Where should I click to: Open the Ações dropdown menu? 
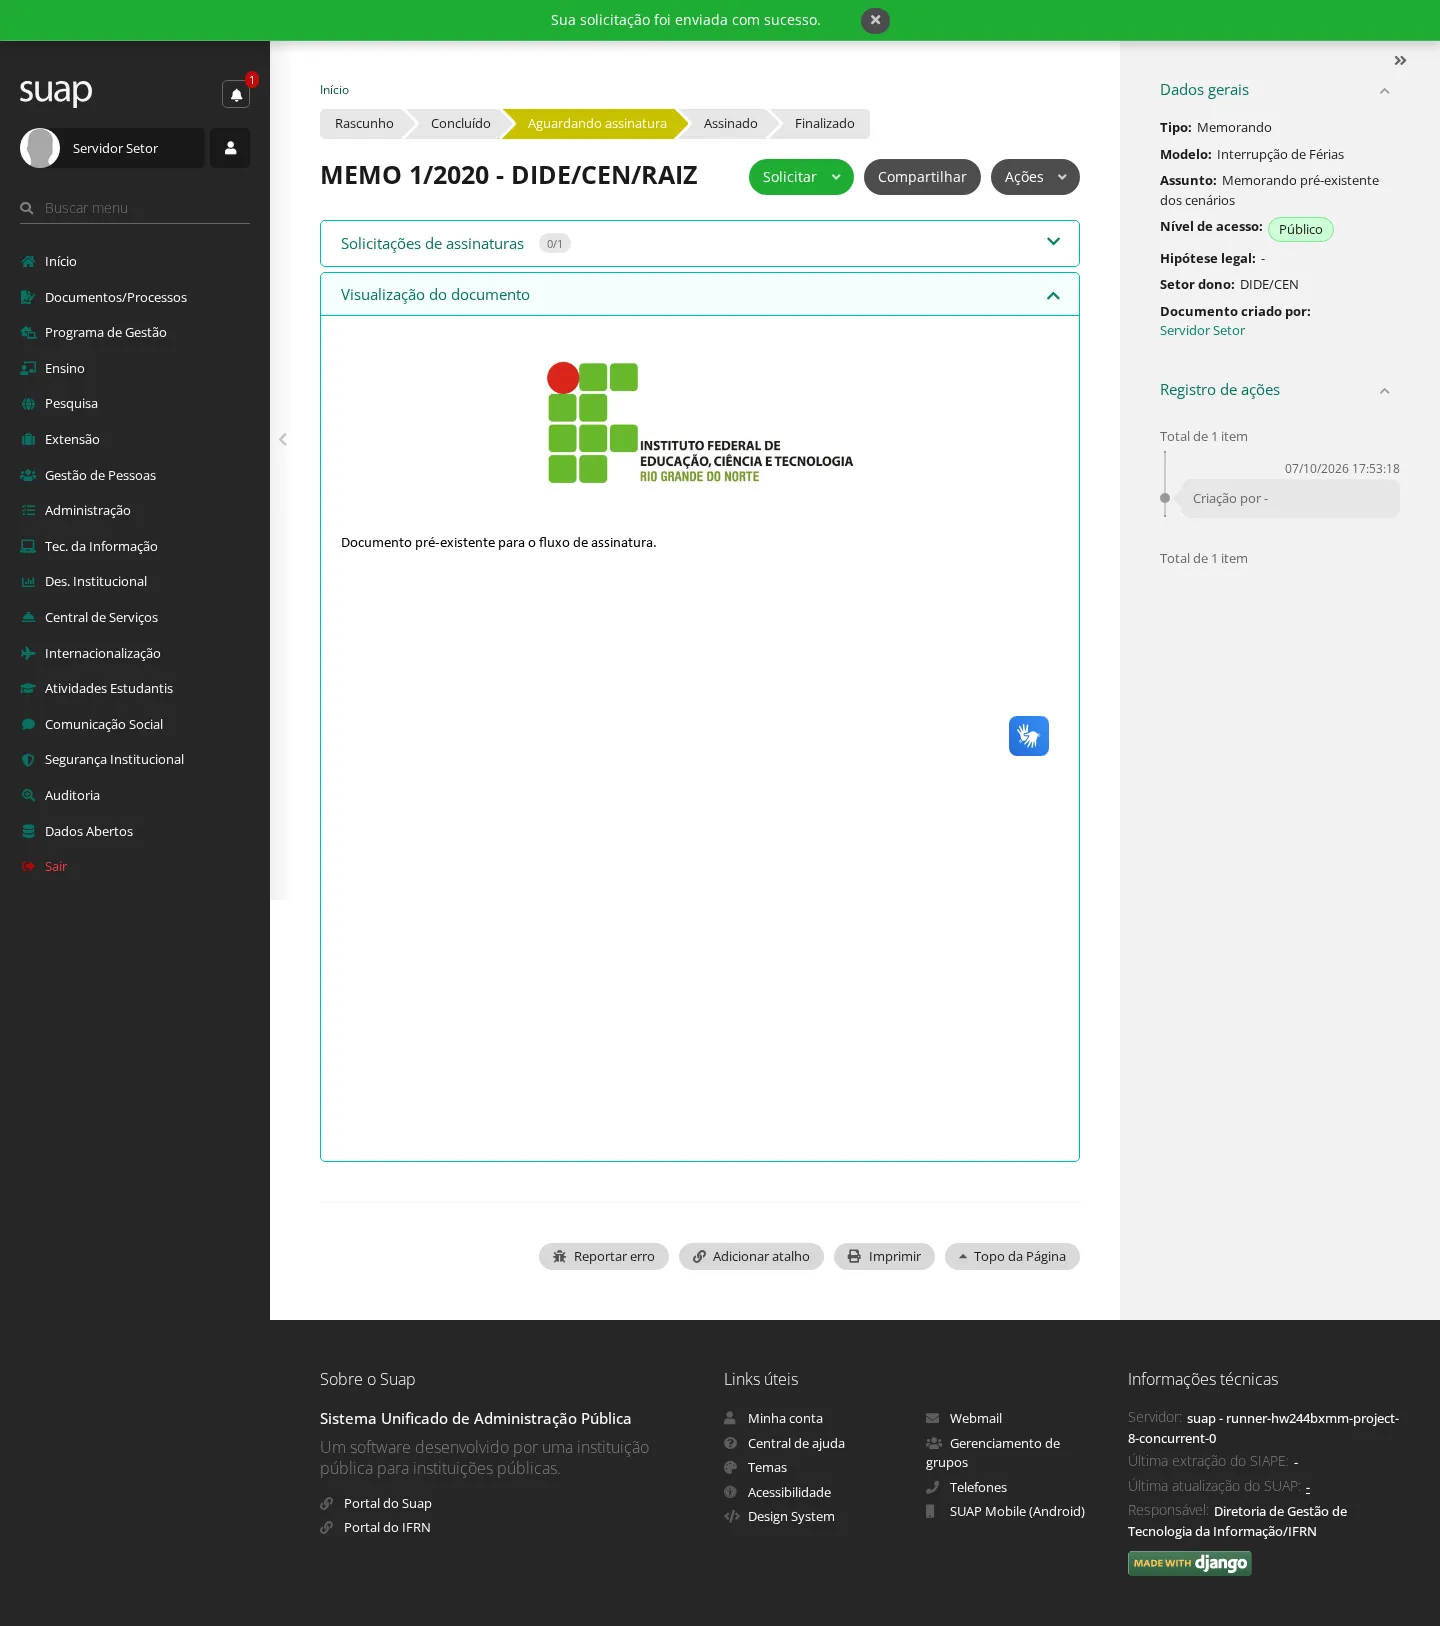(1035, 177)
